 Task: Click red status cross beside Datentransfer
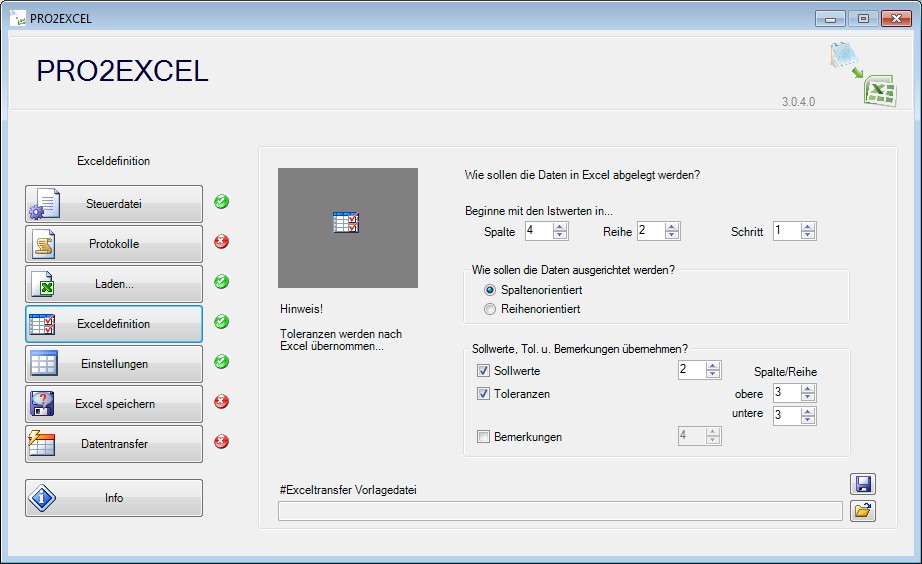tap(222, 442)
